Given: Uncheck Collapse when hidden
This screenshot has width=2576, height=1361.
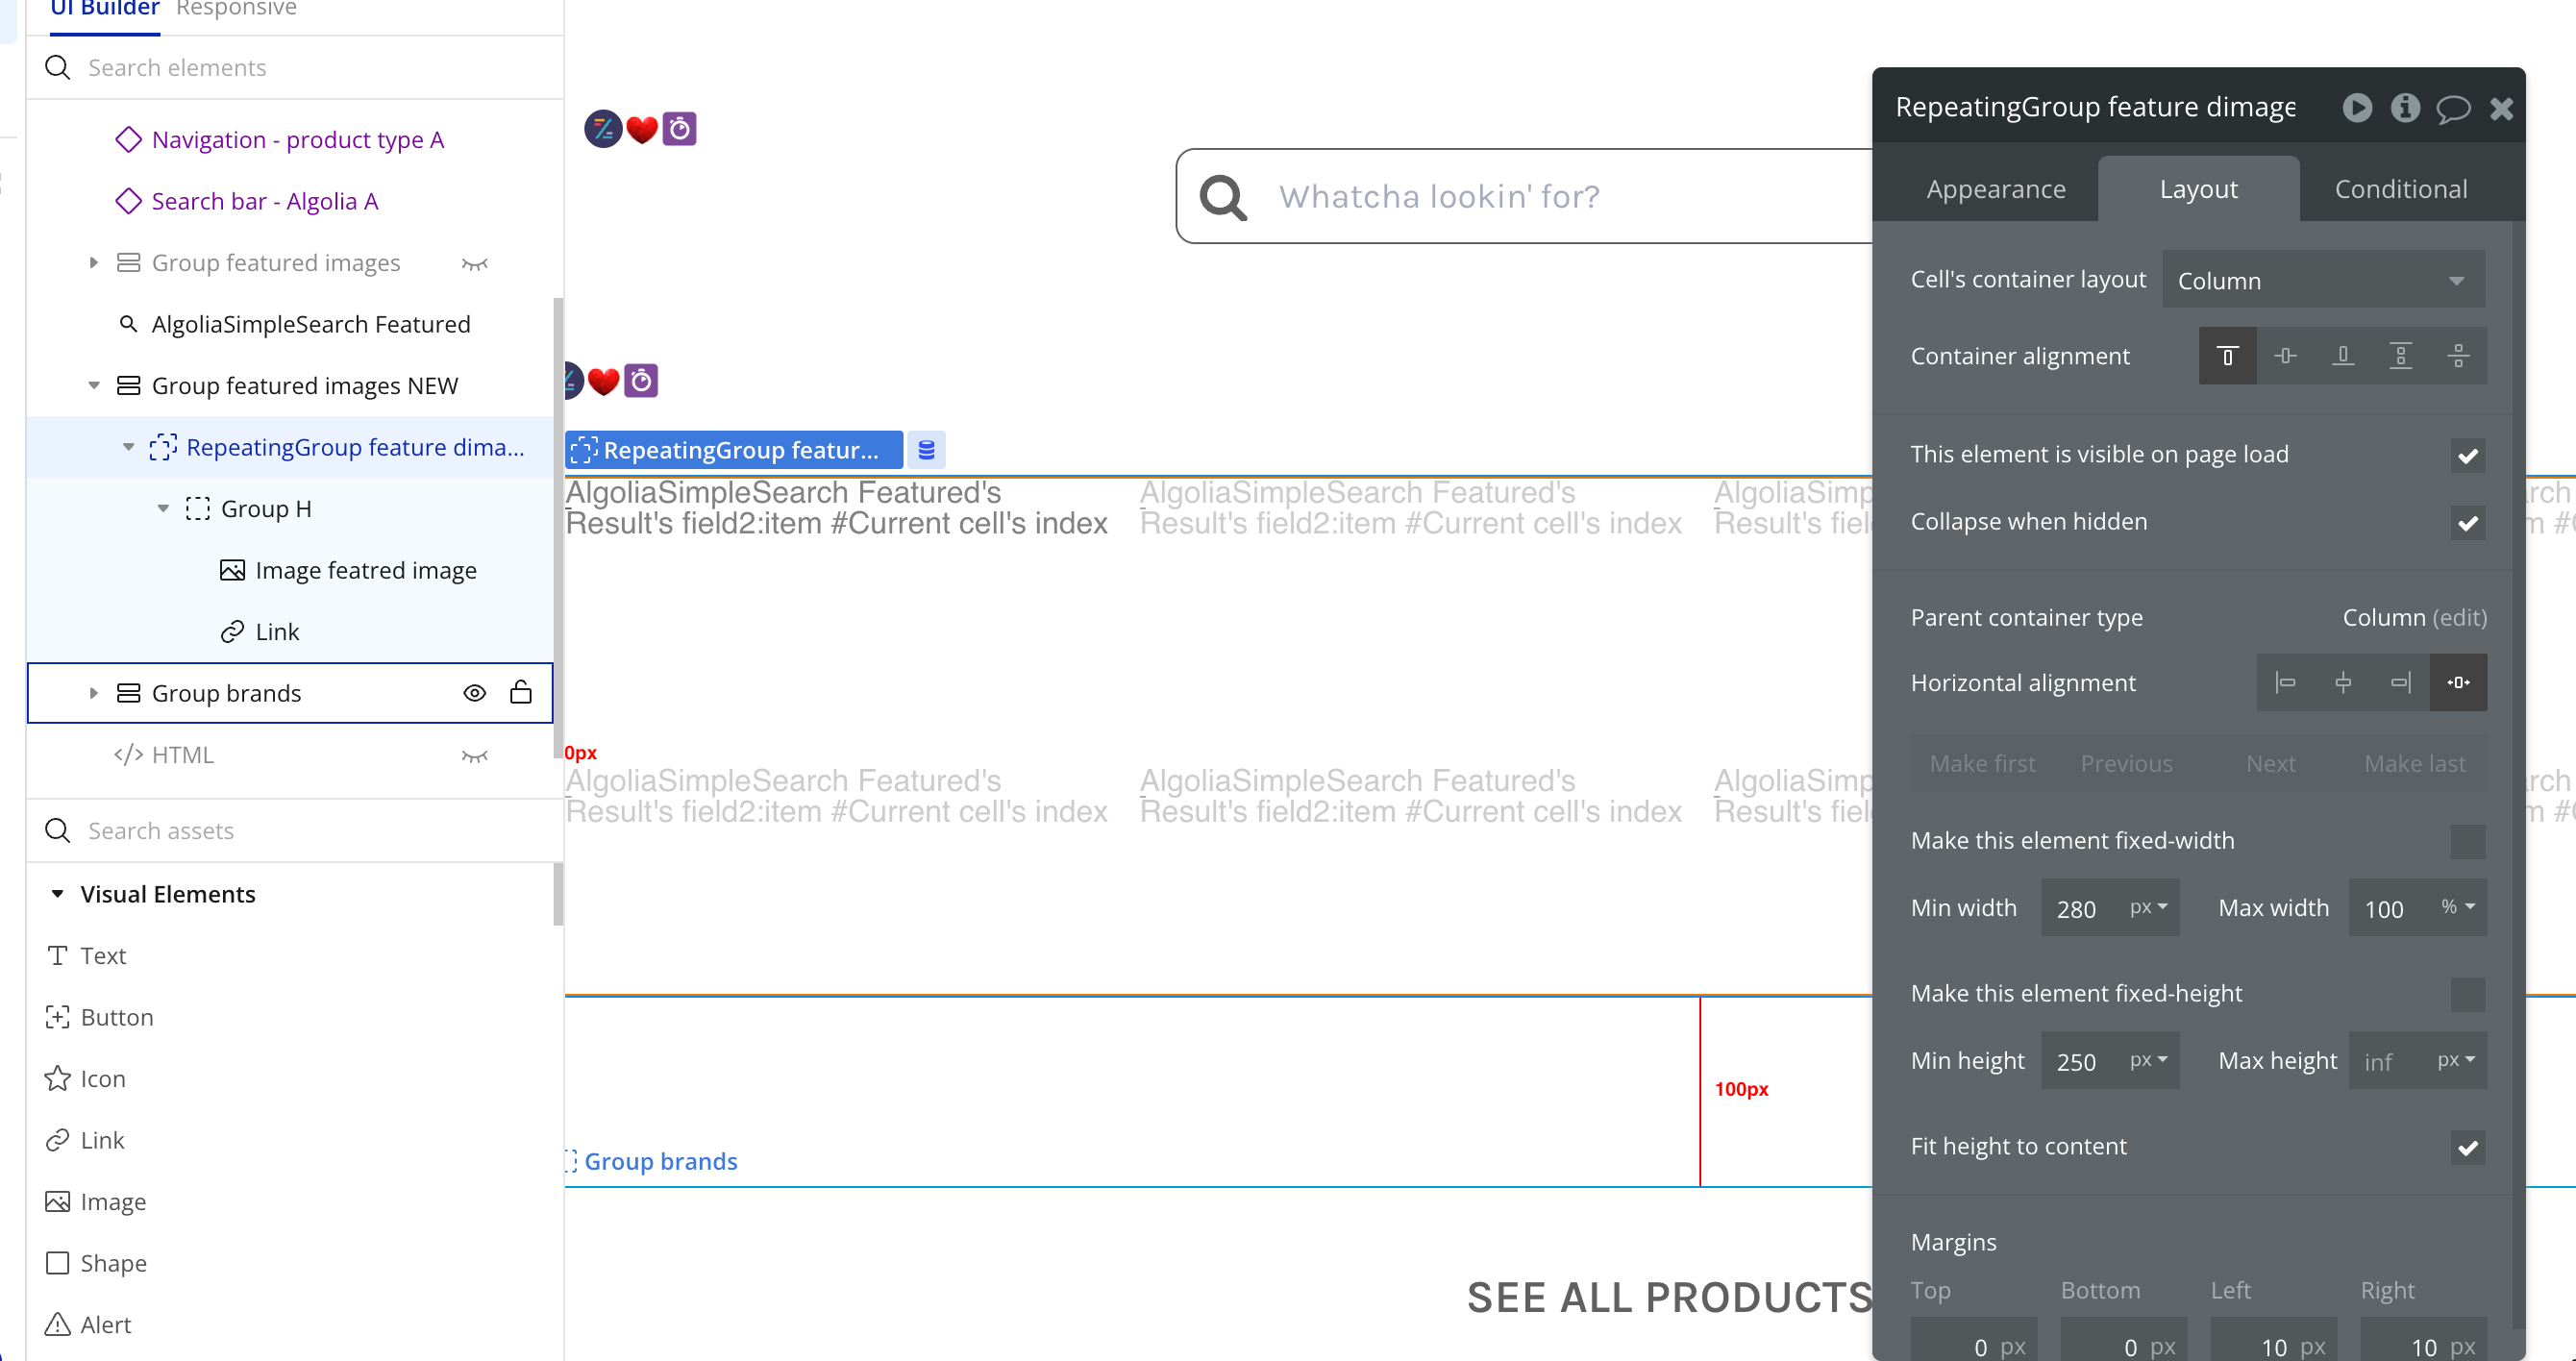Looking at the screenshot, I should tap(2467, 523).
